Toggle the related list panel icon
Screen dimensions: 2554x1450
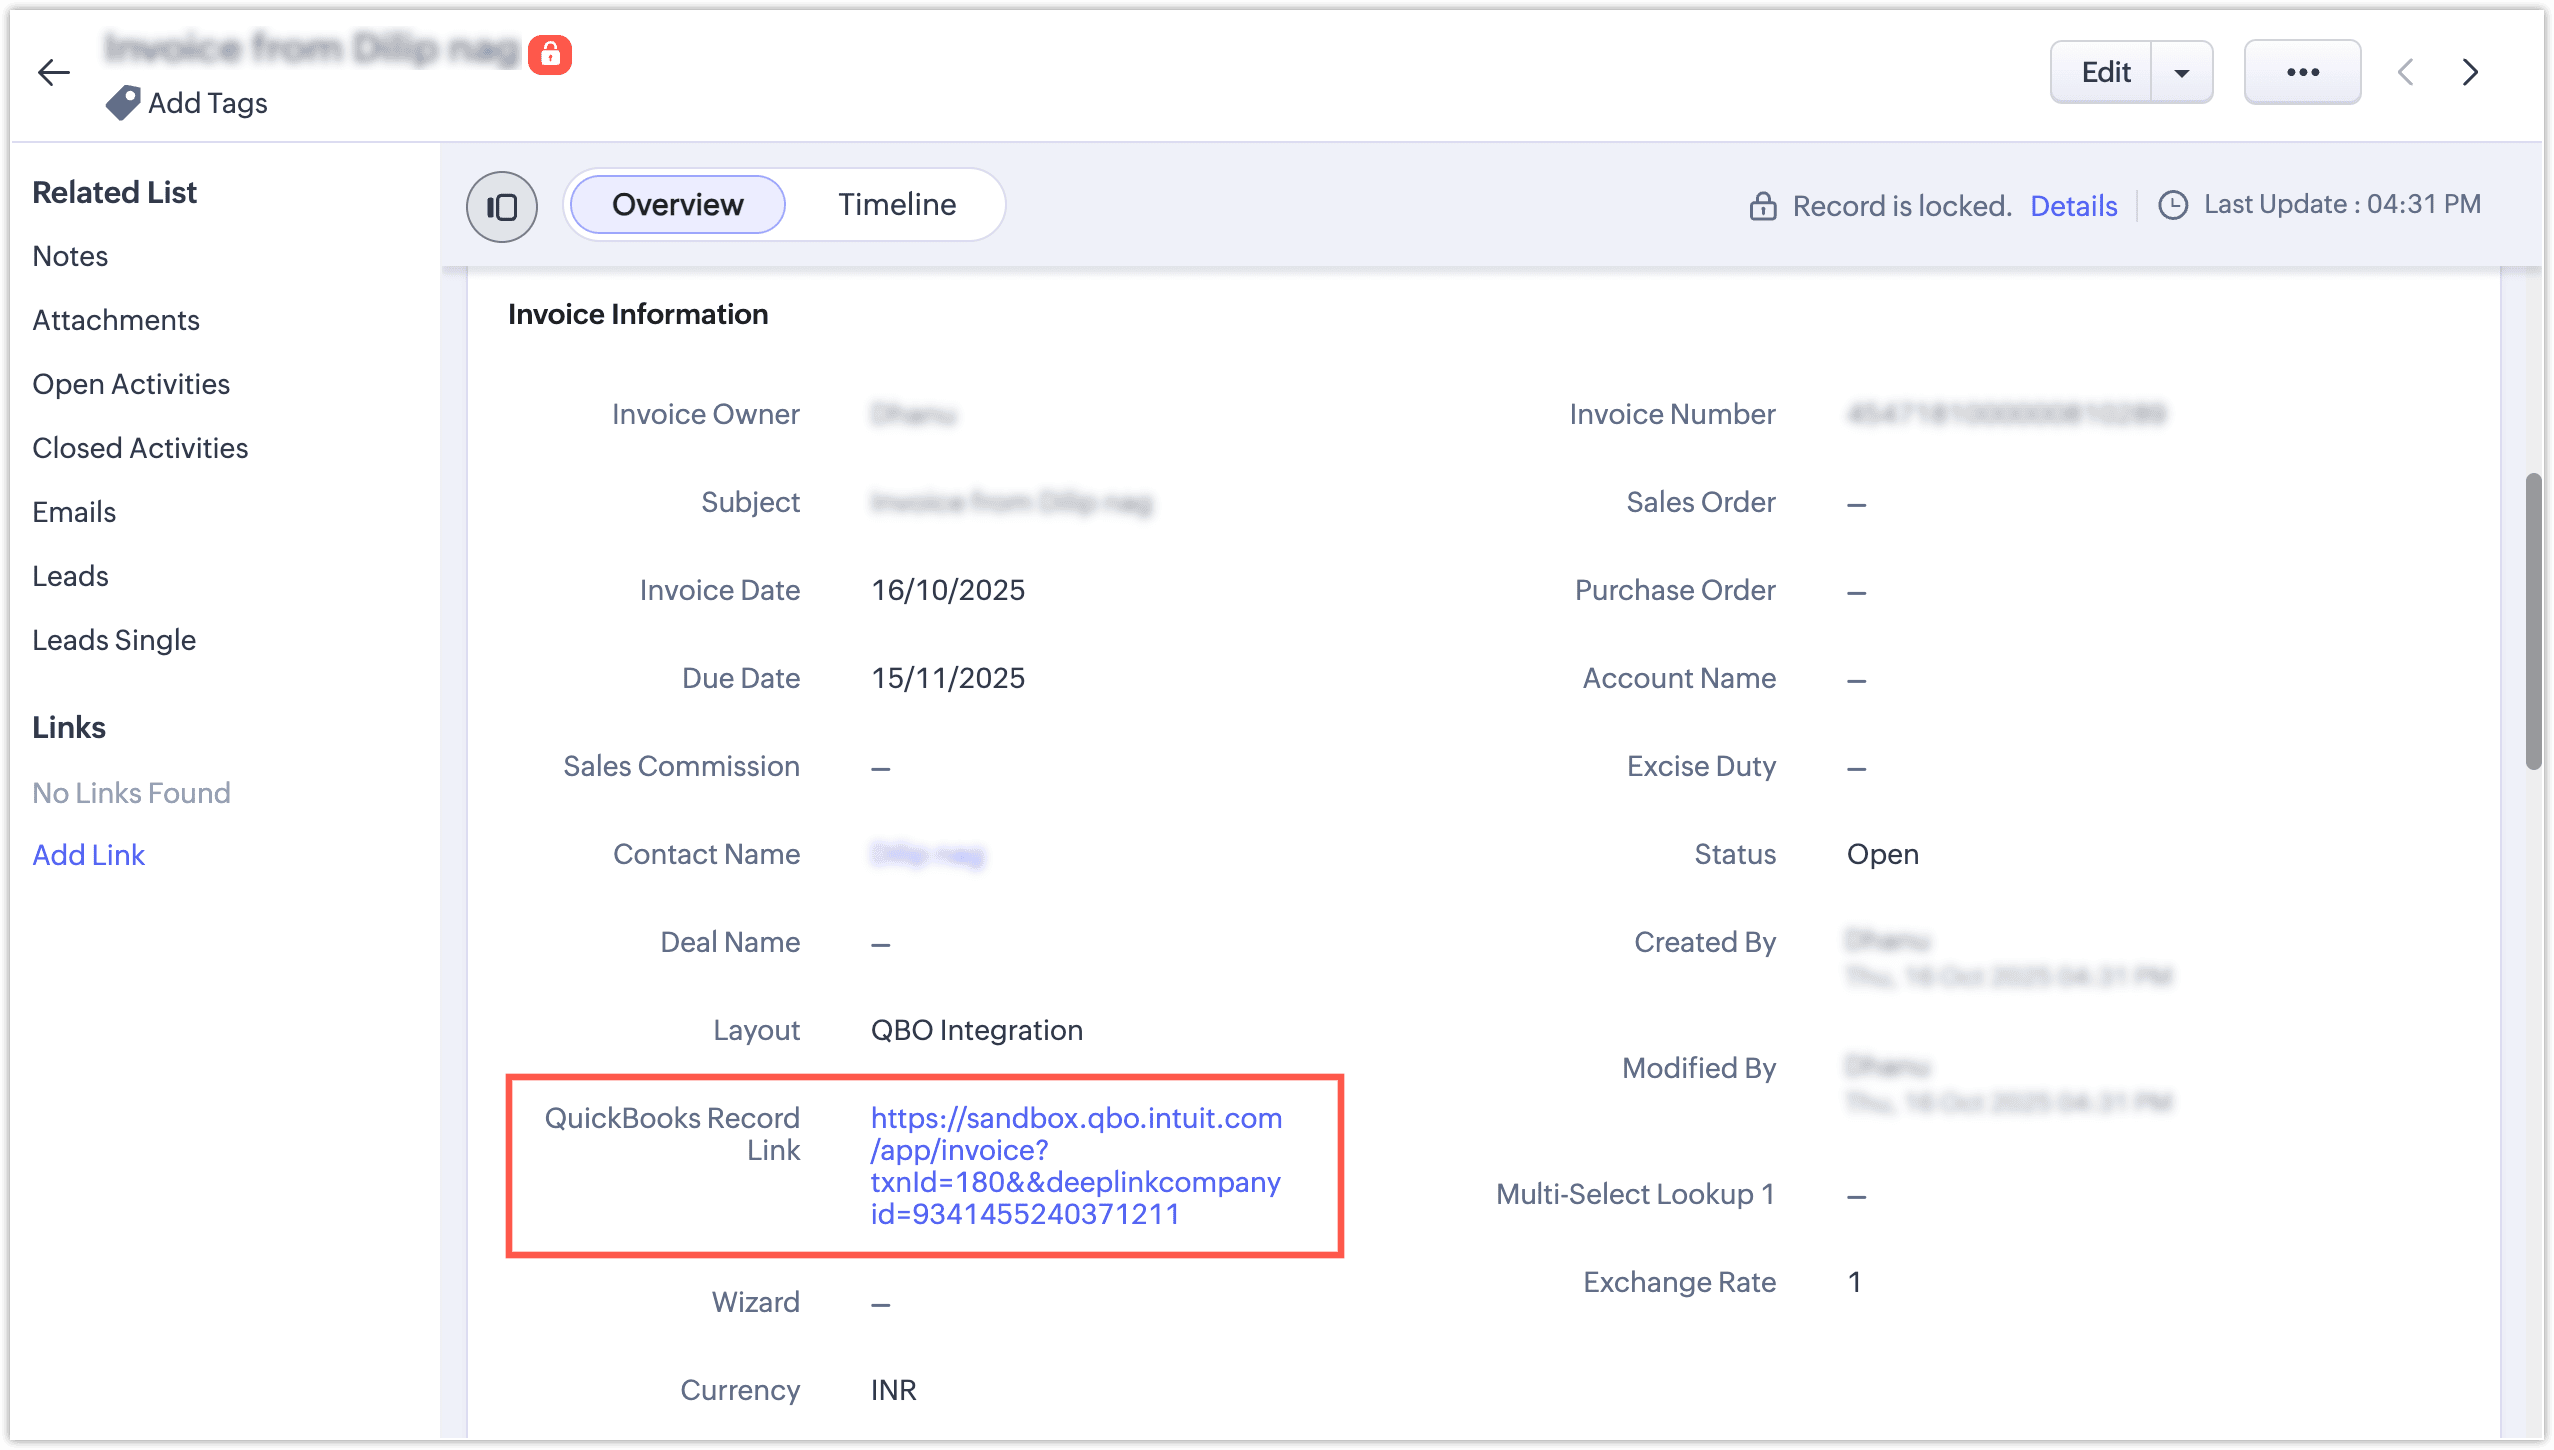(502, 206)
